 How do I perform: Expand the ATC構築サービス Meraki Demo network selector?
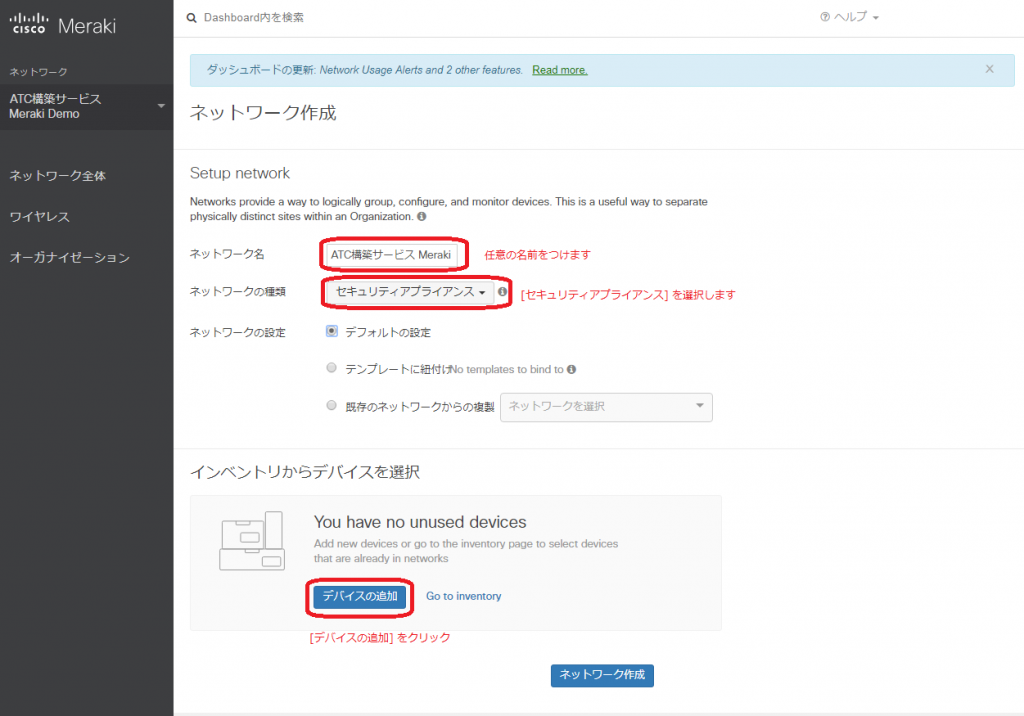(87, 106)
